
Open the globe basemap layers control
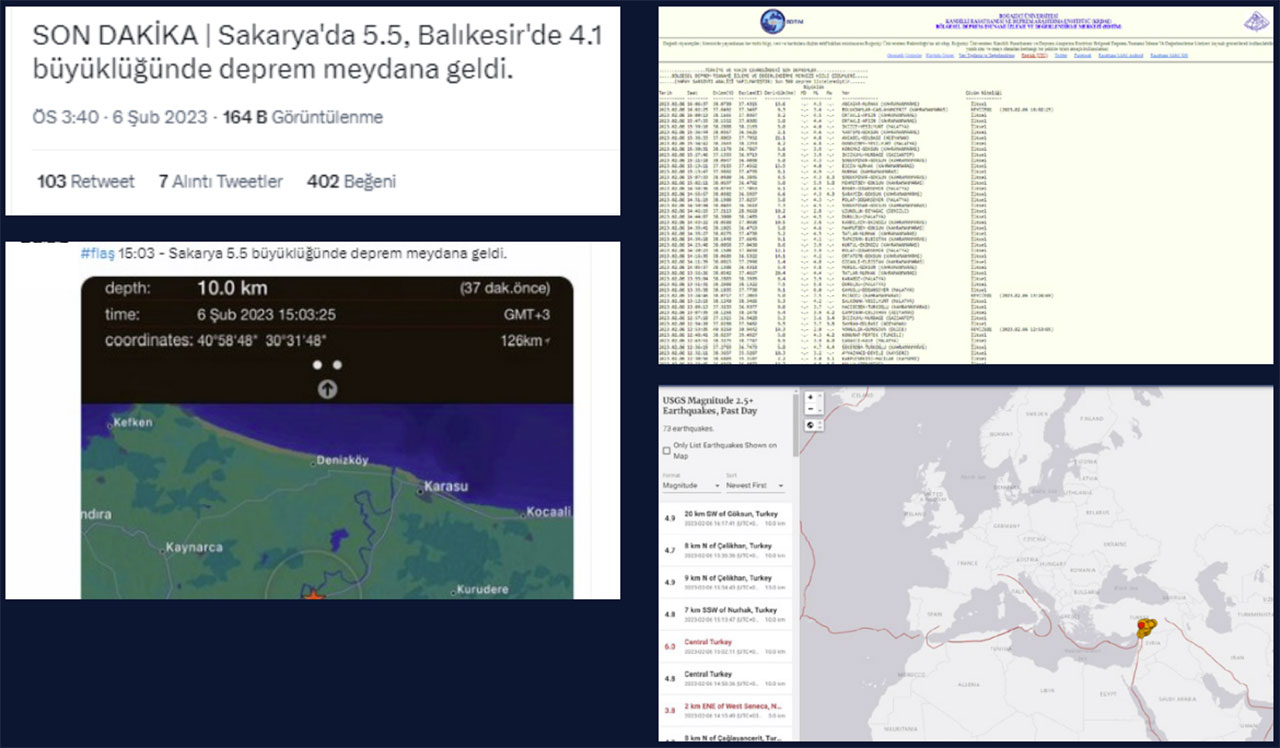[809, 426]
